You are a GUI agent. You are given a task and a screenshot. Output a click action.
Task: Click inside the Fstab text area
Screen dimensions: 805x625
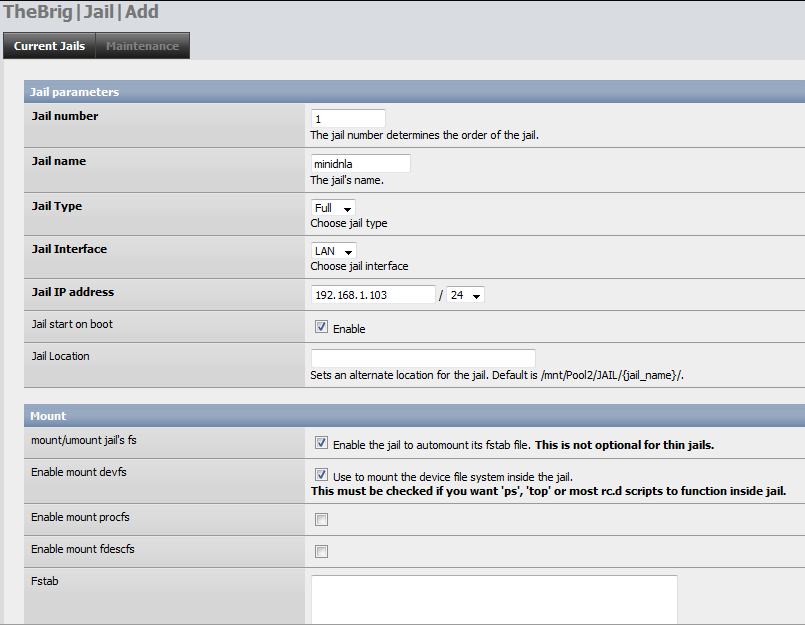[494, 599]
